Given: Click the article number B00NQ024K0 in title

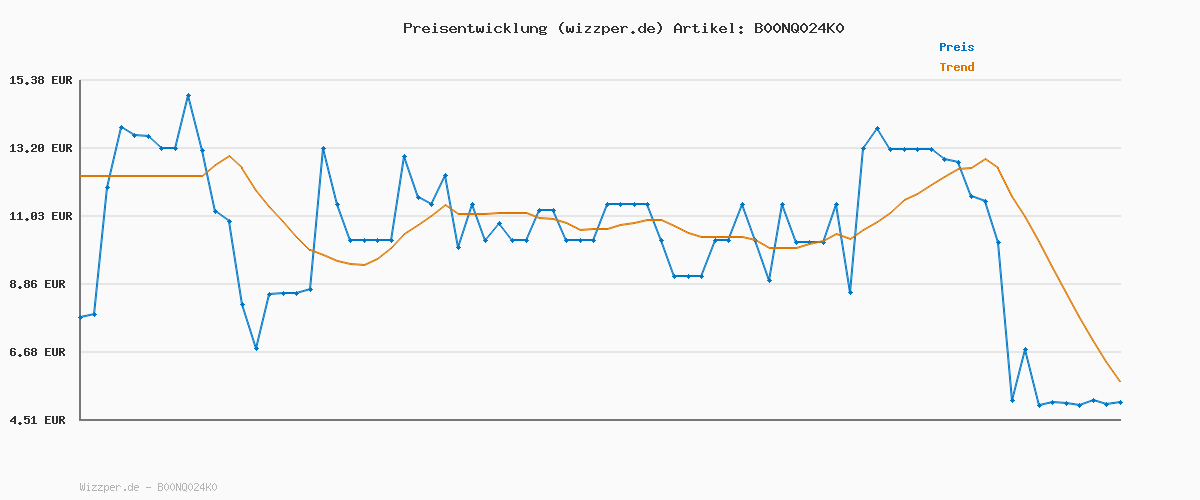Looking at the screenshot, I should 799,28.
